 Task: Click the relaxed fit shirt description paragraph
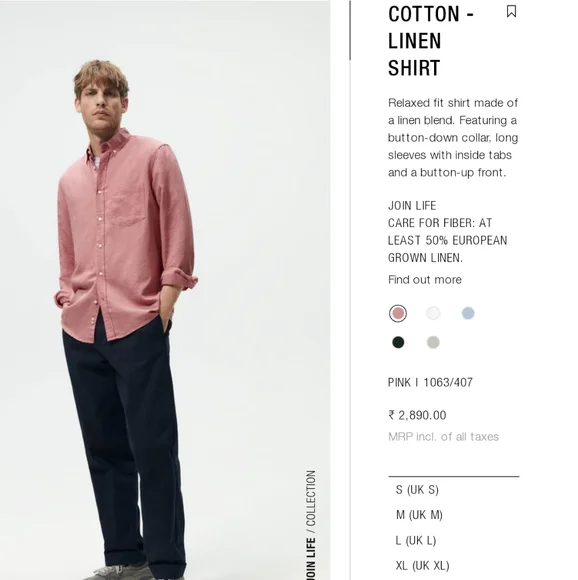click(453, 138)
